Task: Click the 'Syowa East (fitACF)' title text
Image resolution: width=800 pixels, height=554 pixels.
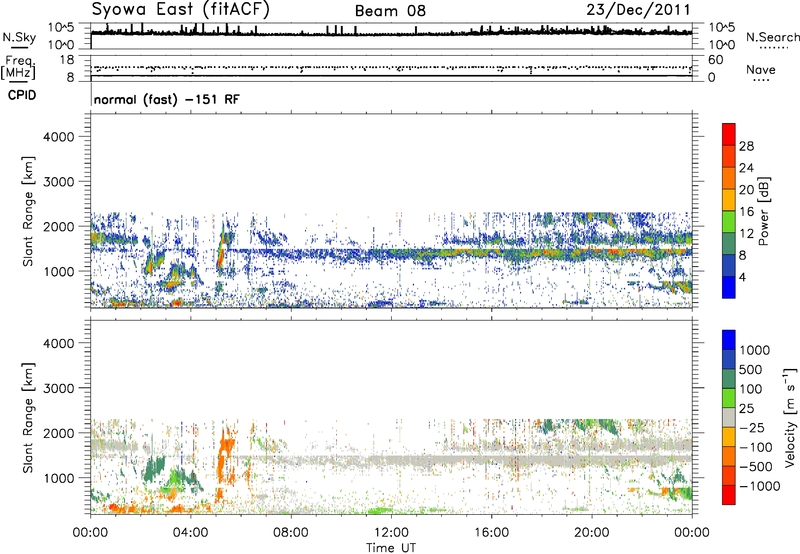Action: [x=180, y=9]
